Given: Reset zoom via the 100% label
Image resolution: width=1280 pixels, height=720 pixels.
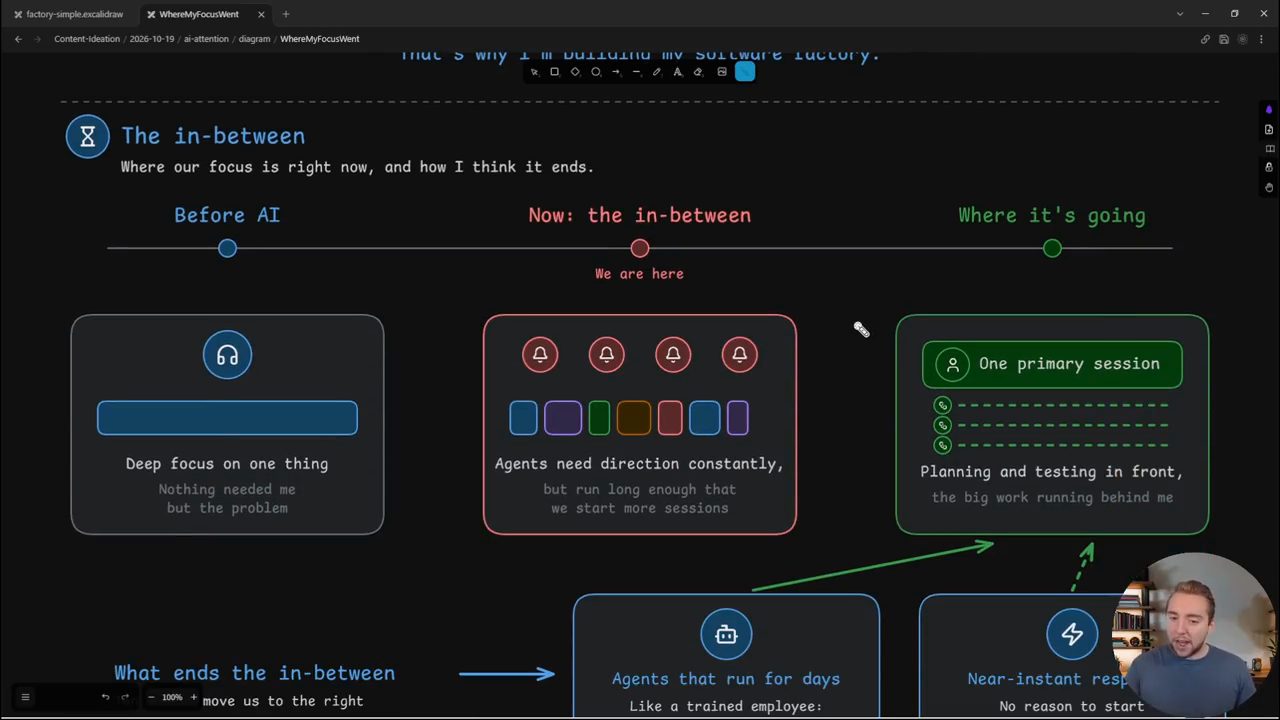Looking at the screenshot, I should pos(172,697).
